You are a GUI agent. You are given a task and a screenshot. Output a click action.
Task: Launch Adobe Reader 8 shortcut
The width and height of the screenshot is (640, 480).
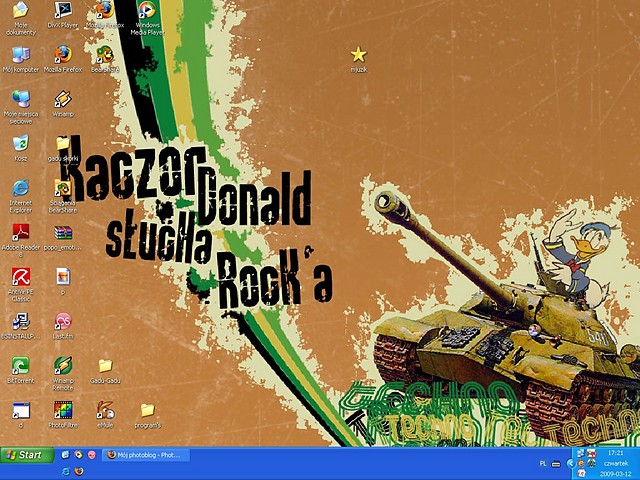coord(21,240)
